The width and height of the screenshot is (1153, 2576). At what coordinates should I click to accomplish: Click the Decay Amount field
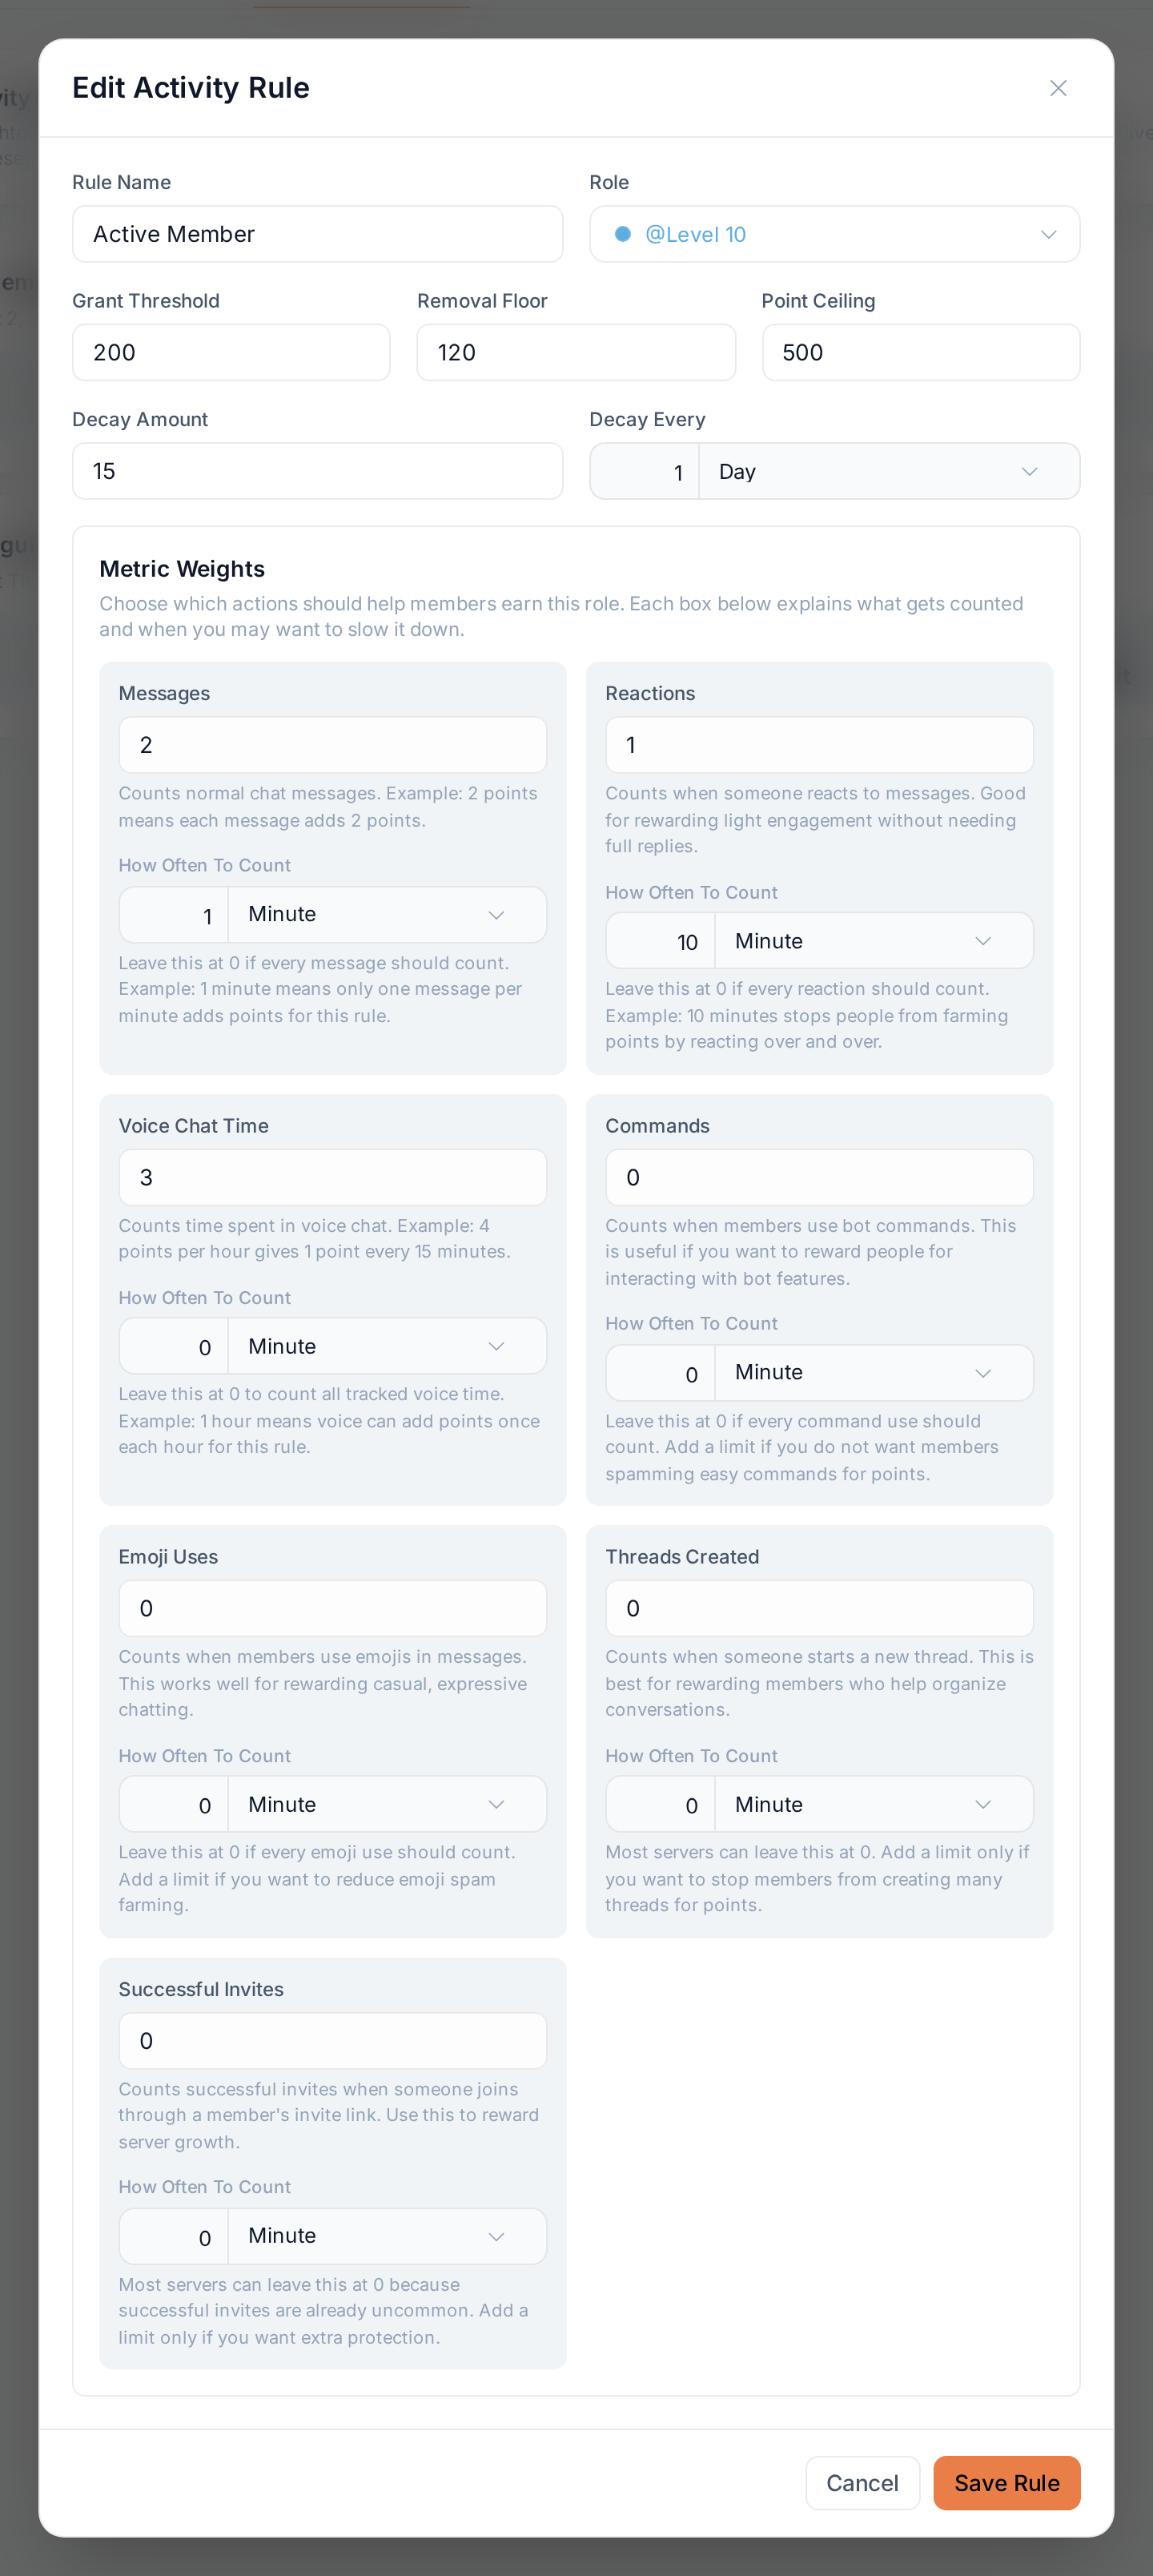(x=317, y=471)
